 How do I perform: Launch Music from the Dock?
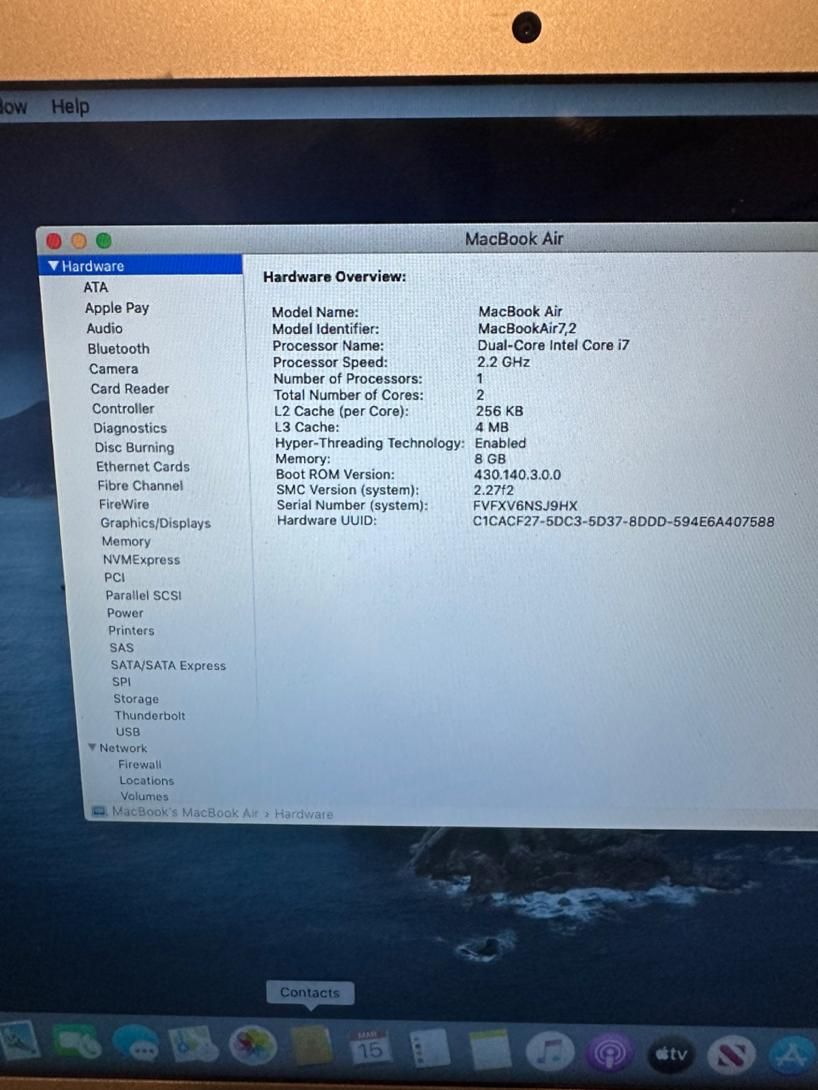tap(550, 1051)
